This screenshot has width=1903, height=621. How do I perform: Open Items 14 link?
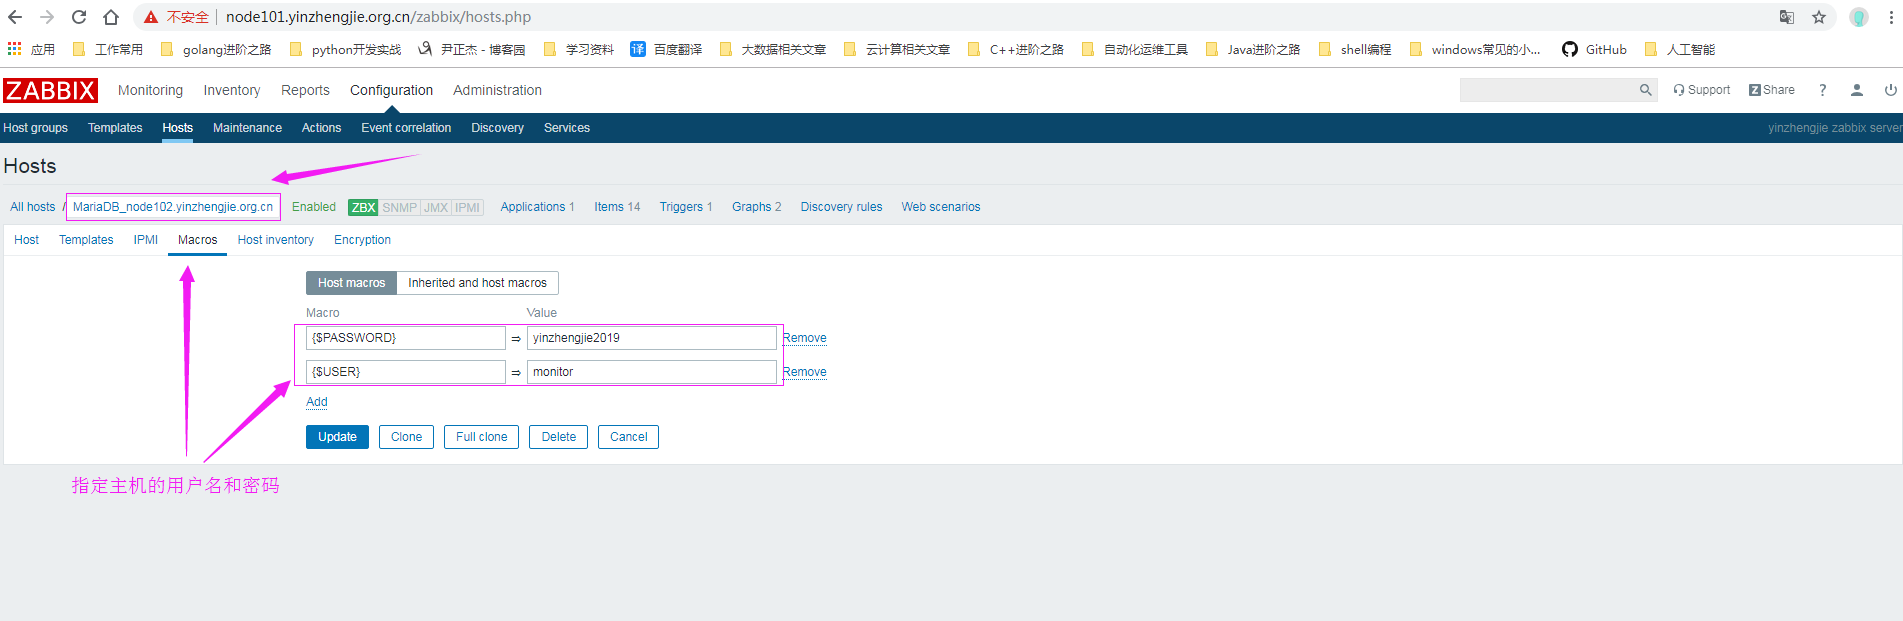pos(617,207)
